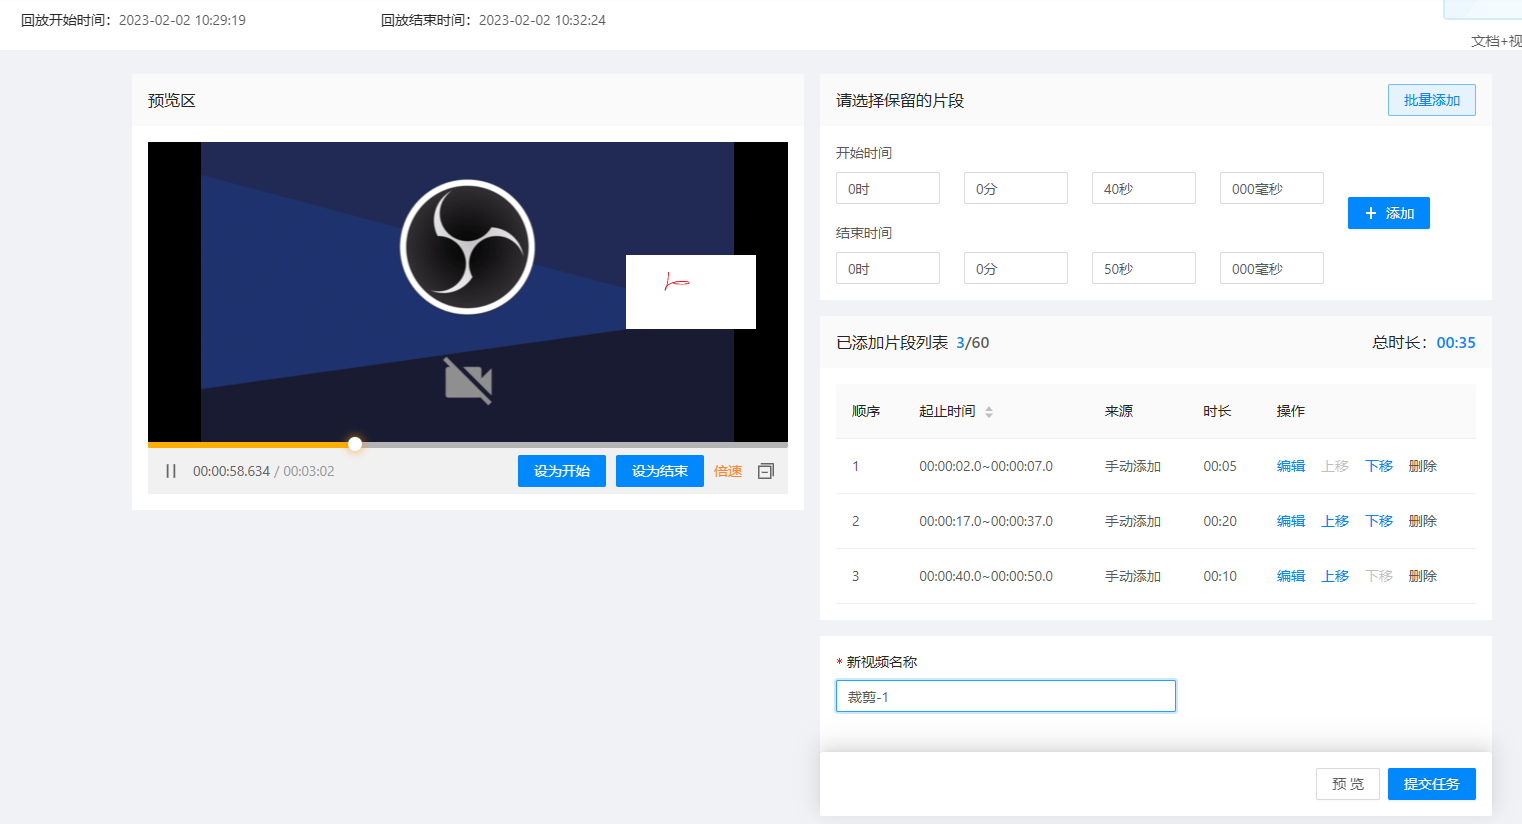
Task: Move segment 2 down with 下移
Action: 1379,521
